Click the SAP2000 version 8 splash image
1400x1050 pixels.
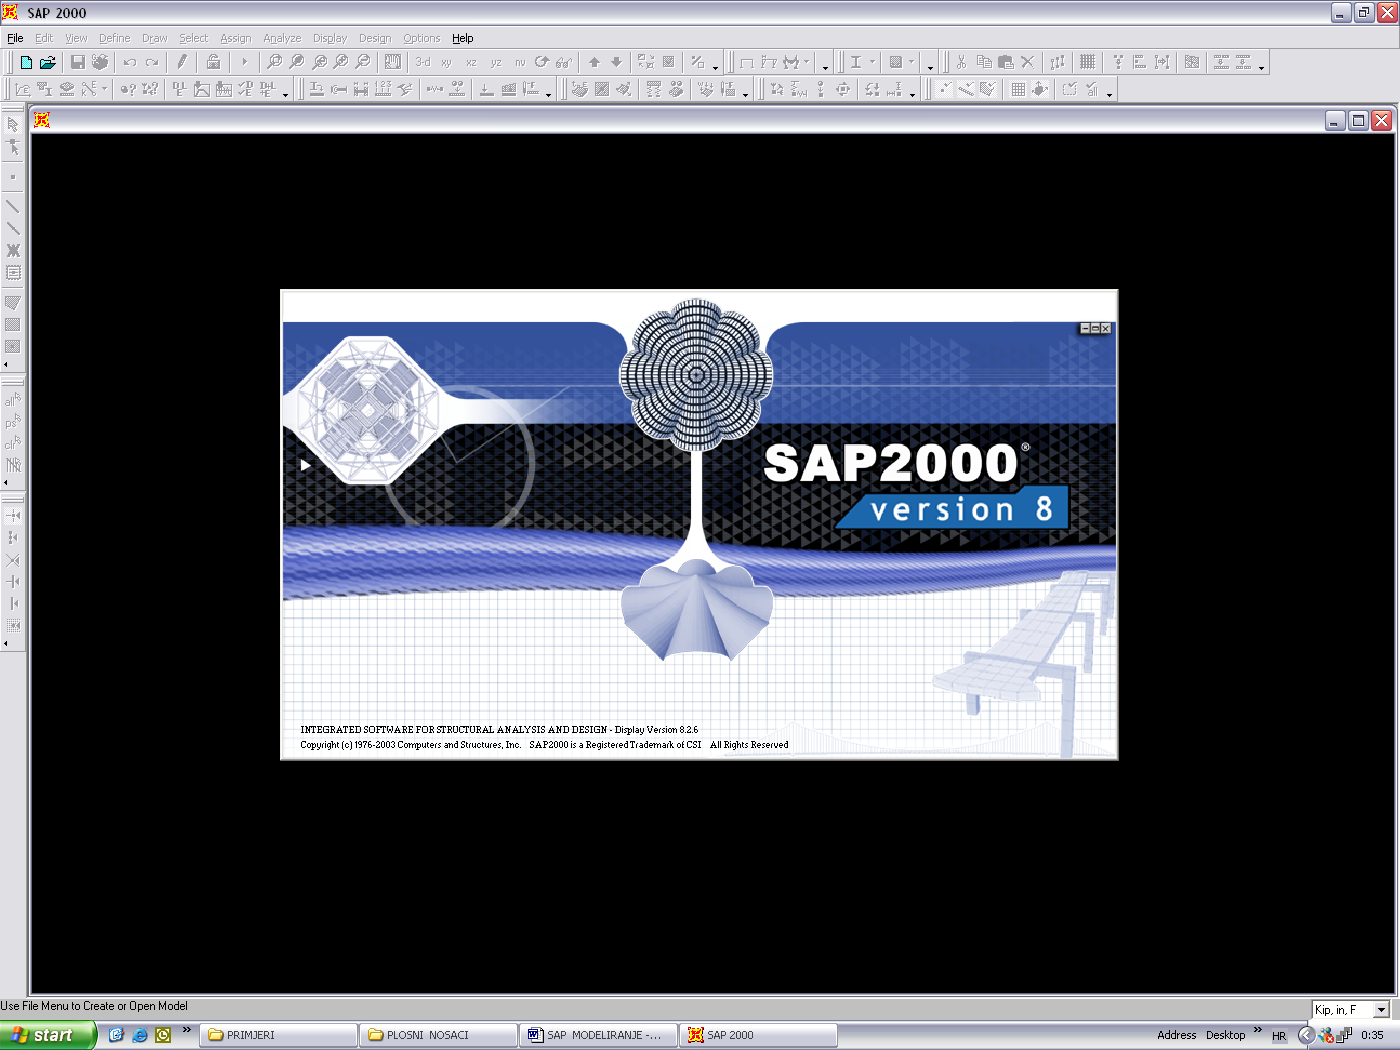699,525
